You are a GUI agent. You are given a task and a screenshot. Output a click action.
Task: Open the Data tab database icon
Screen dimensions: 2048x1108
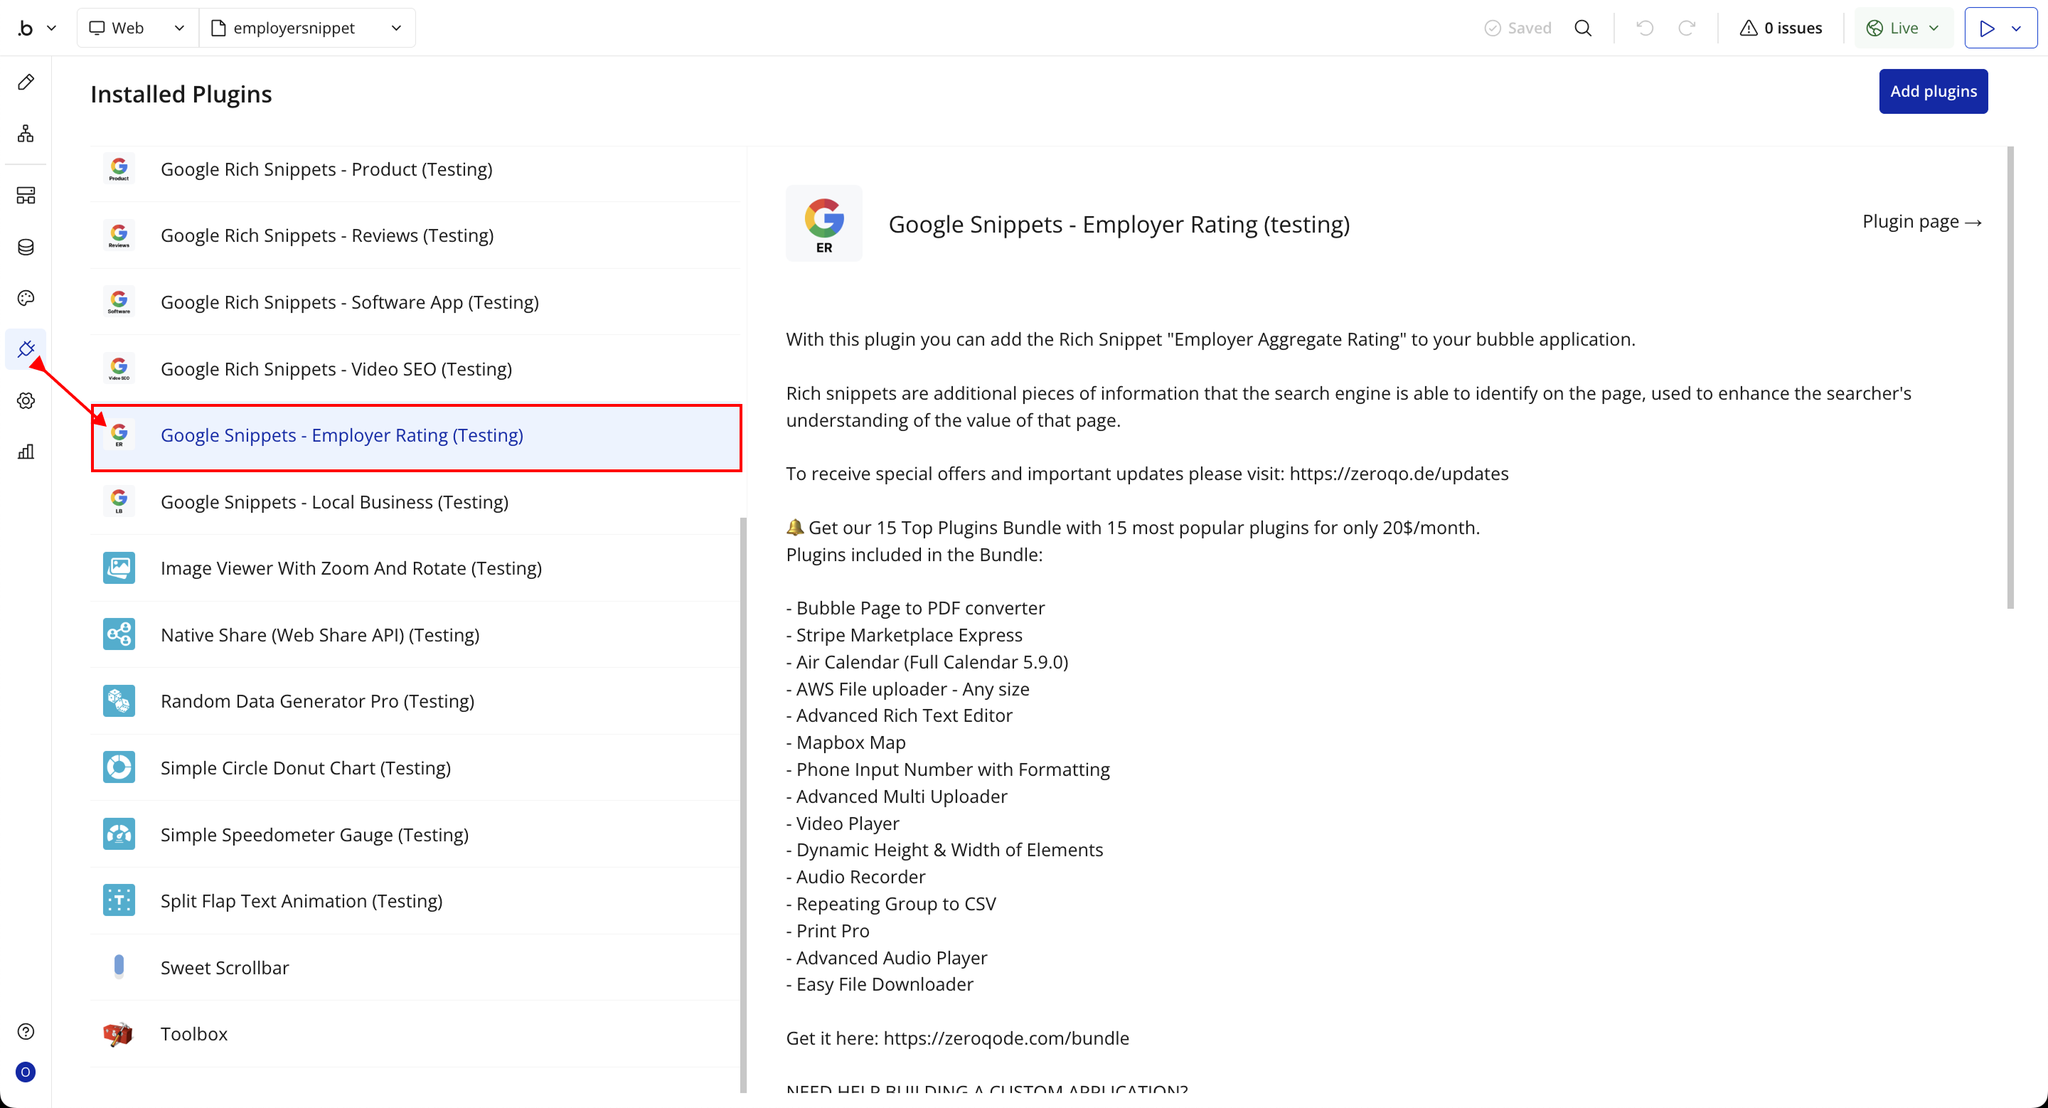(26, 247)
